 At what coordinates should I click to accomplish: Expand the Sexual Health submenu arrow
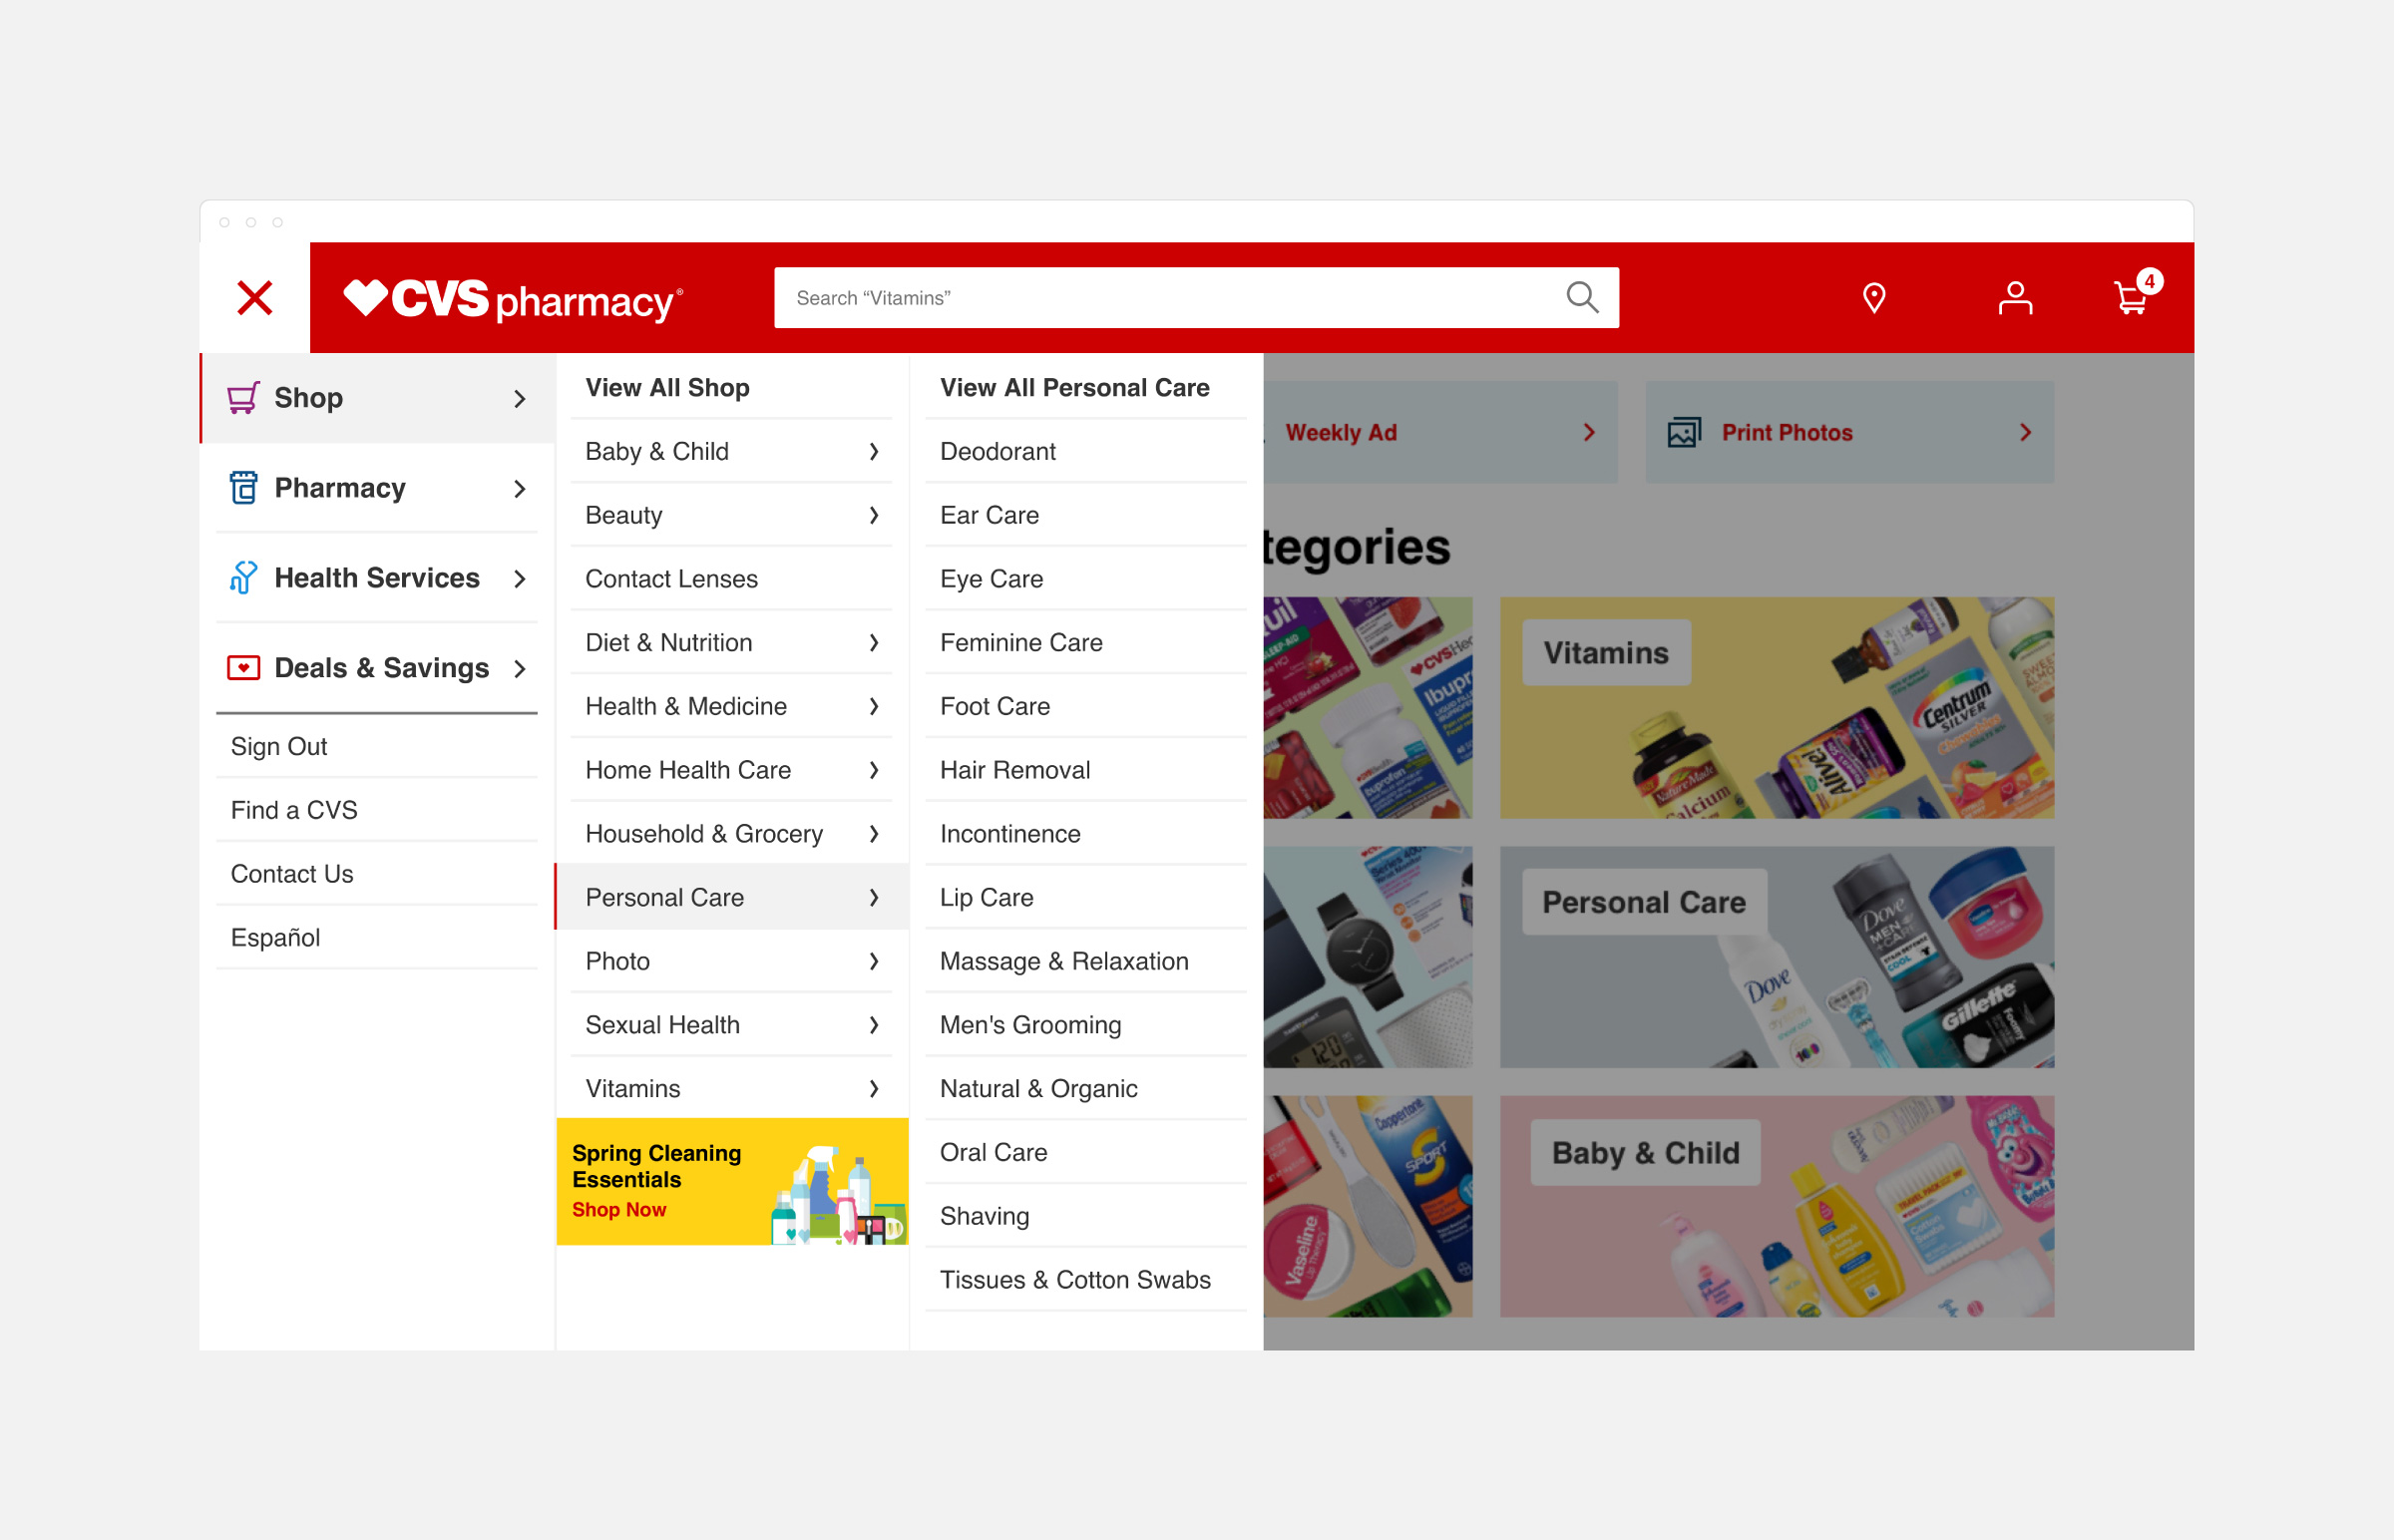pyautogui.click(x=873, y=1026)
